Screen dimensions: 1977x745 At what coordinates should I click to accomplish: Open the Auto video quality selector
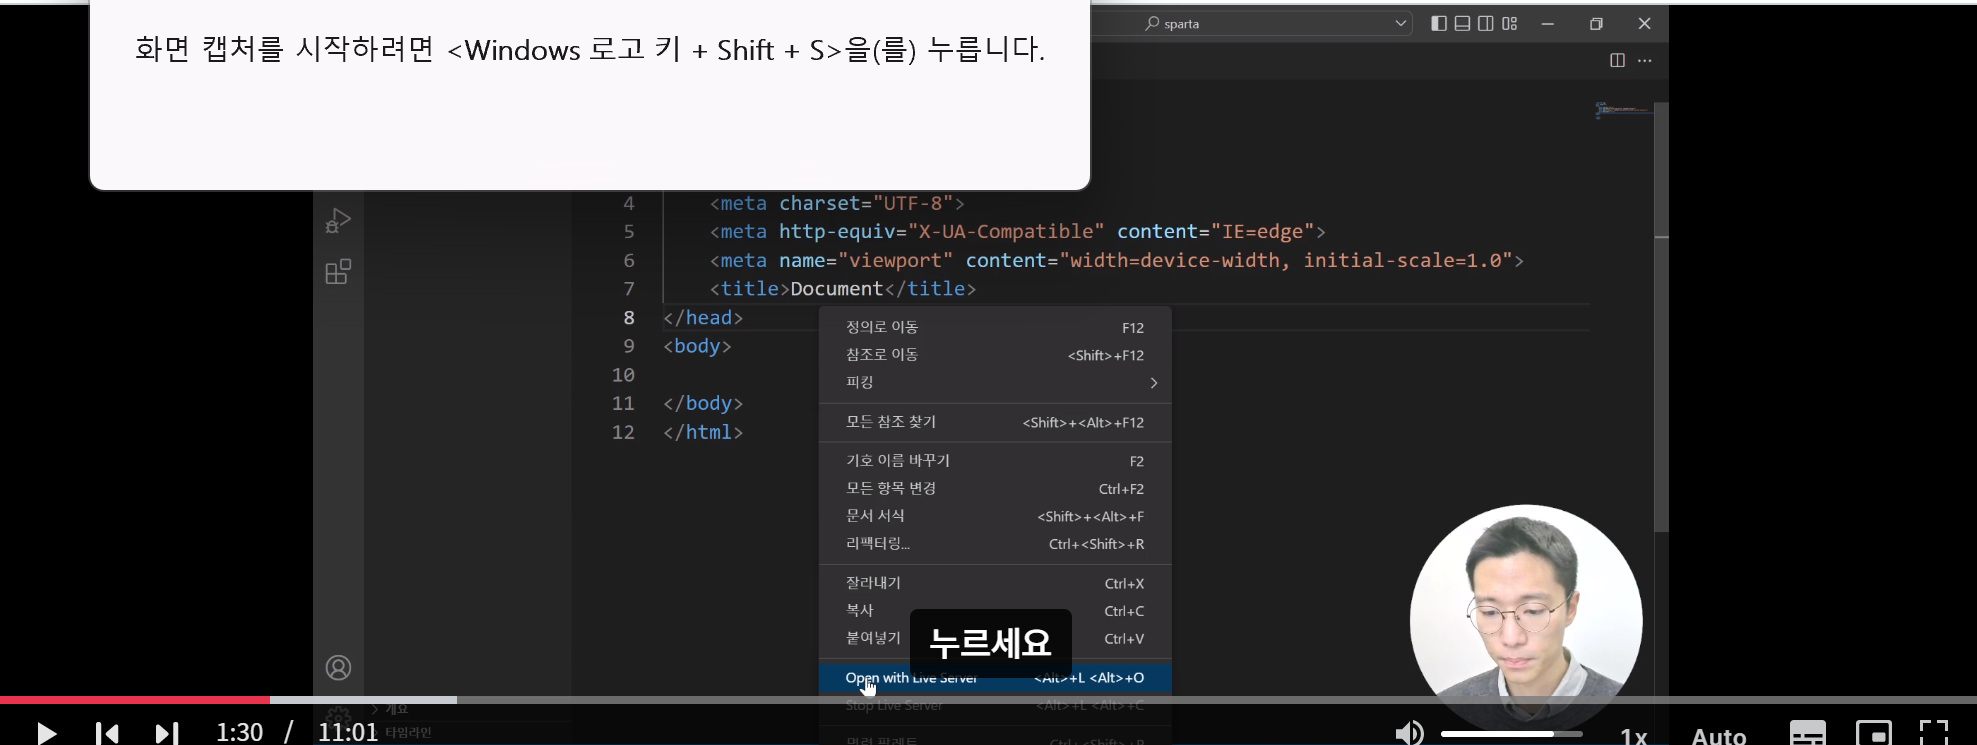tap(1719, 736)
